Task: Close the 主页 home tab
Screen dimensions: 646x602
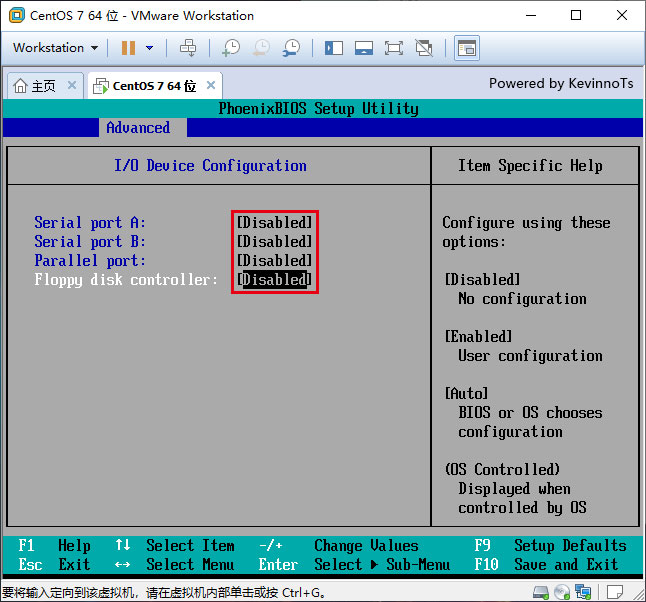Action: 72,85
